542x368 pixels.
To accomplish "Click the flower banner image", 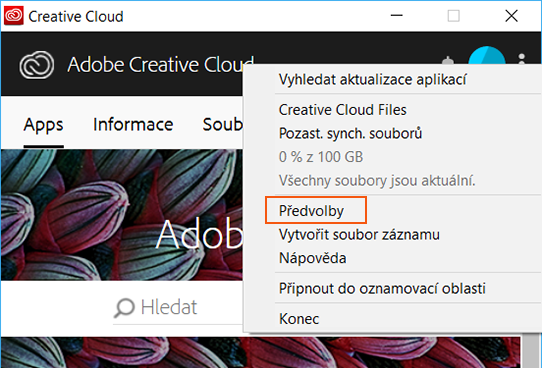I will click(x=122, y=214).
